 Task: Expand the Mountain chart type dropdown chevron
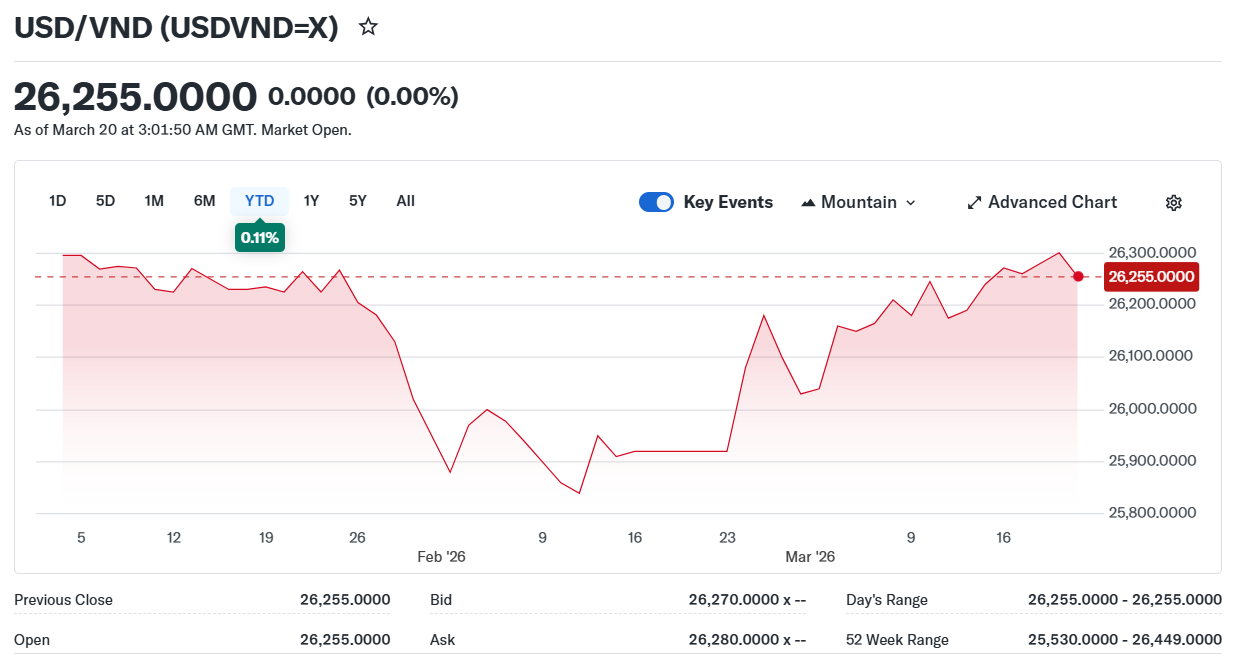point(910,203)
